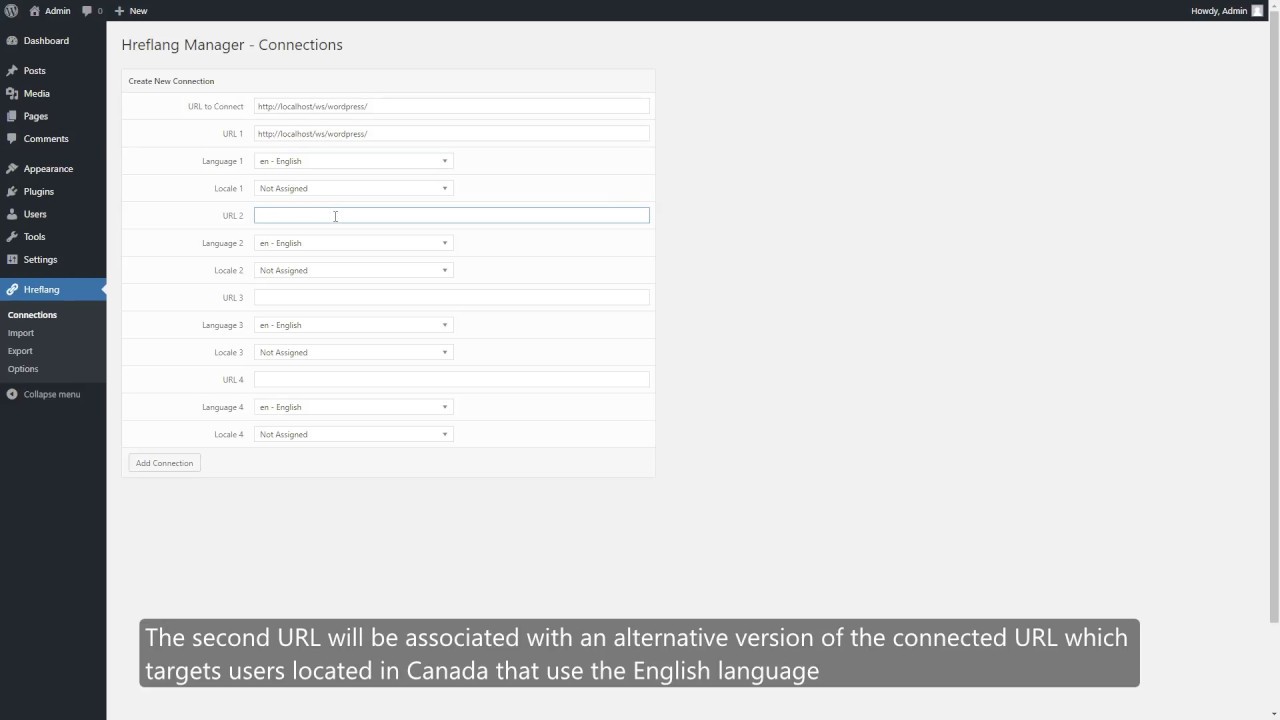Open the Media library icon
The width and height of the screenshot is (1280, 720).
coord(12,94)
